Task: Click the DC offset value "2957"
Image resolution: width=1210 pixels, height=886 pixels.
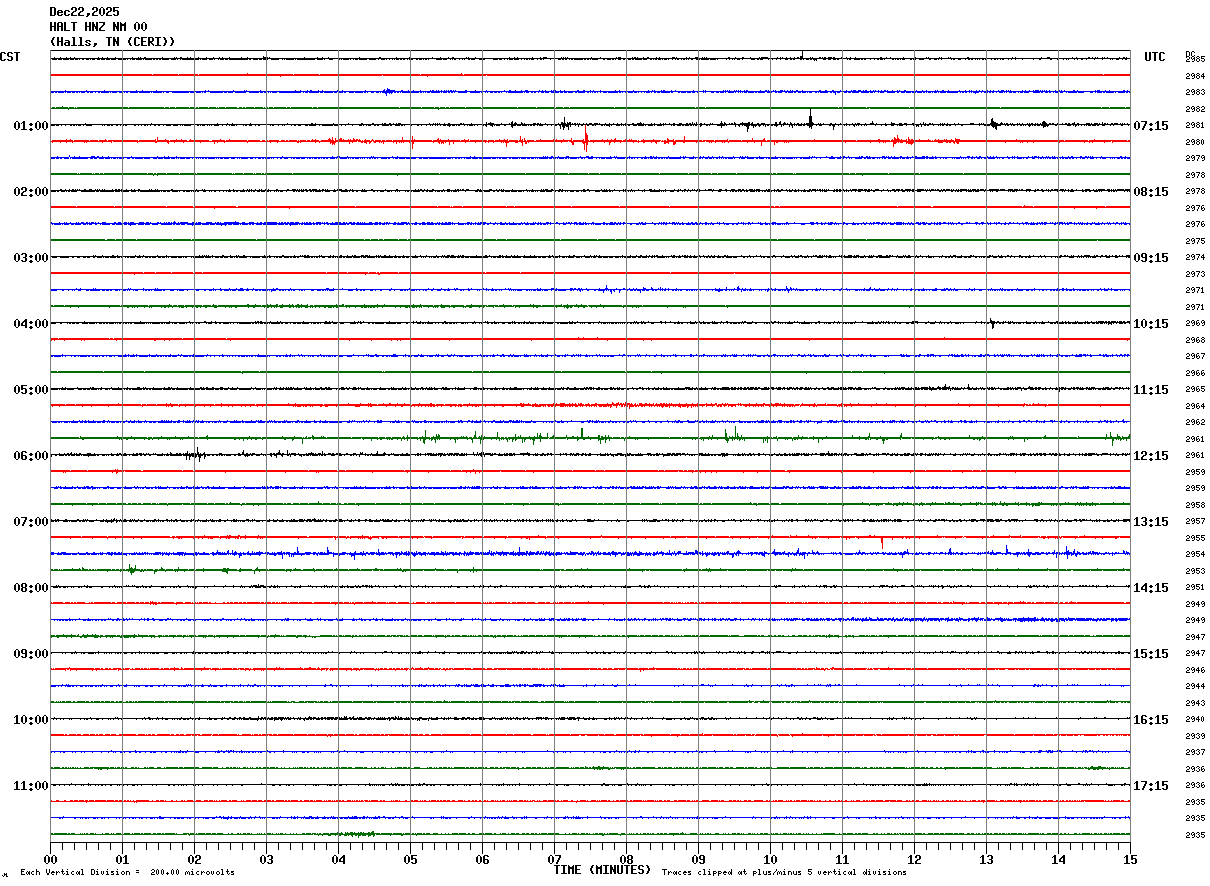Action: point(1195,522)
